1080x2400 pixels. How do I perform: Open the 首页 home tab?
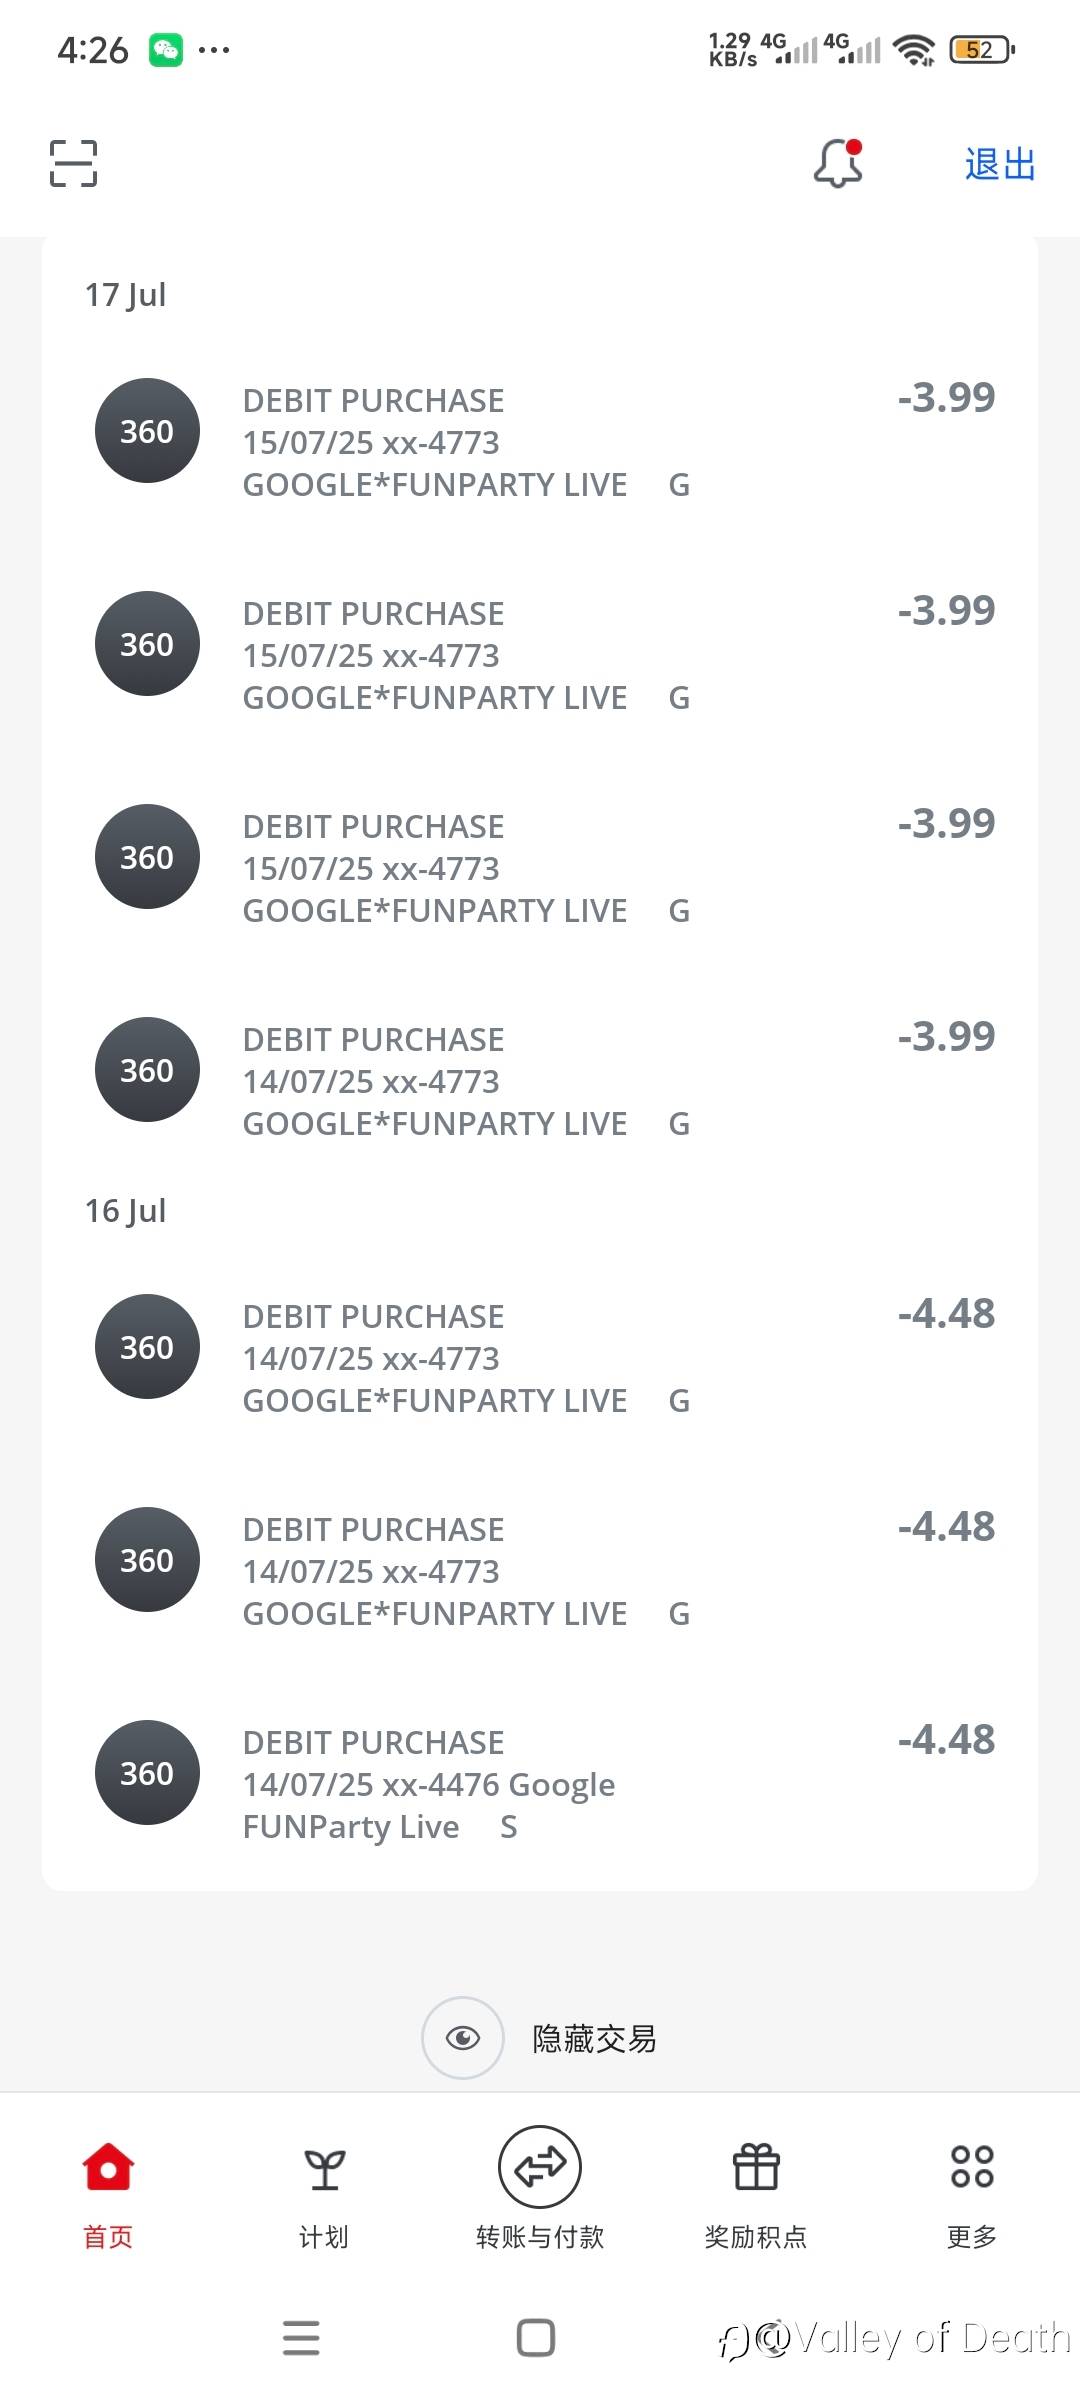(108, 2190)
